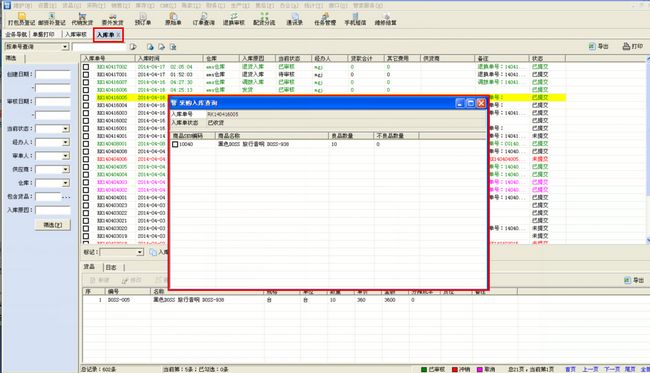Click the app logo icon in title bar
This screenshot has width=650, height=373.
pyautogui.click(x=7, y=5)
